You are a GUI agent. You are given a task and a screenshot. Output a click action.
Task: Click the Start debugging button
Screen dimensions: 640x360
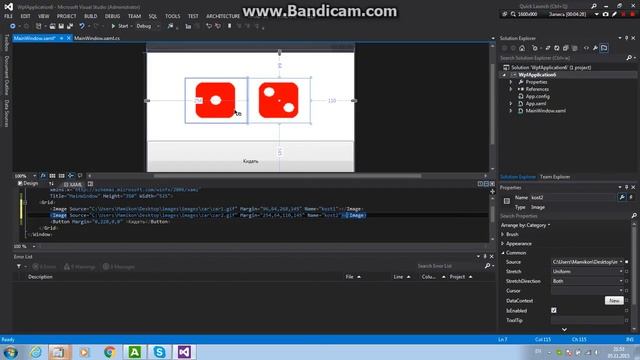(x=120, y=26)
